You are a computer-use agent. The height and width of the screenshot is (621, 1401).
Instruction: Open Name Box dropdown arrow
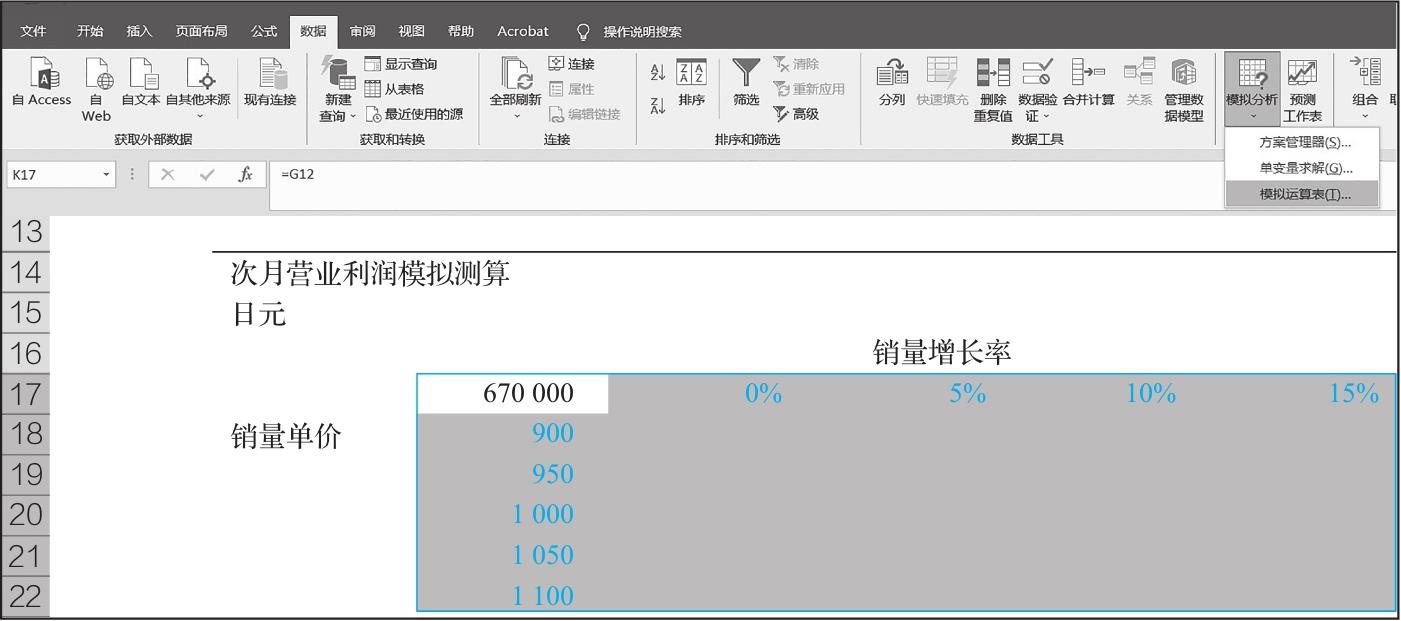(x=107, y=174)
